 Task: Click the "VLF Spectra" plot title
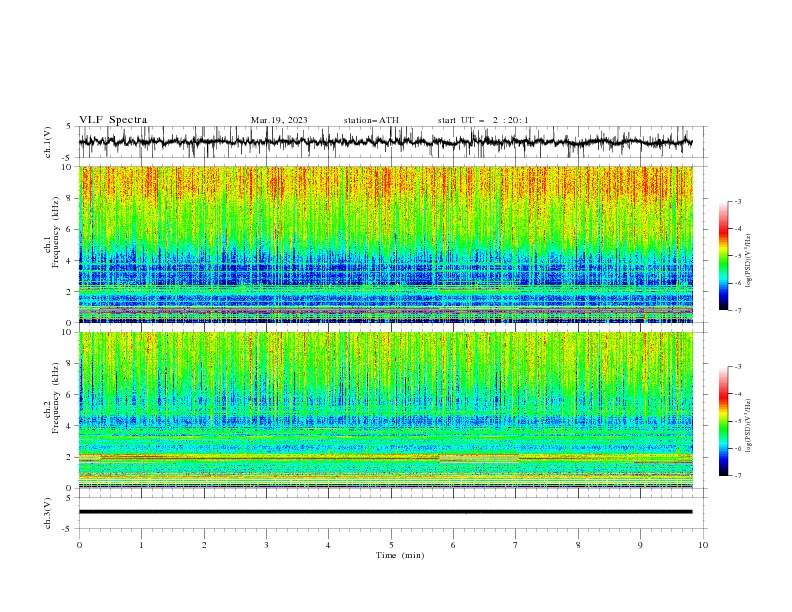point(113,120)
